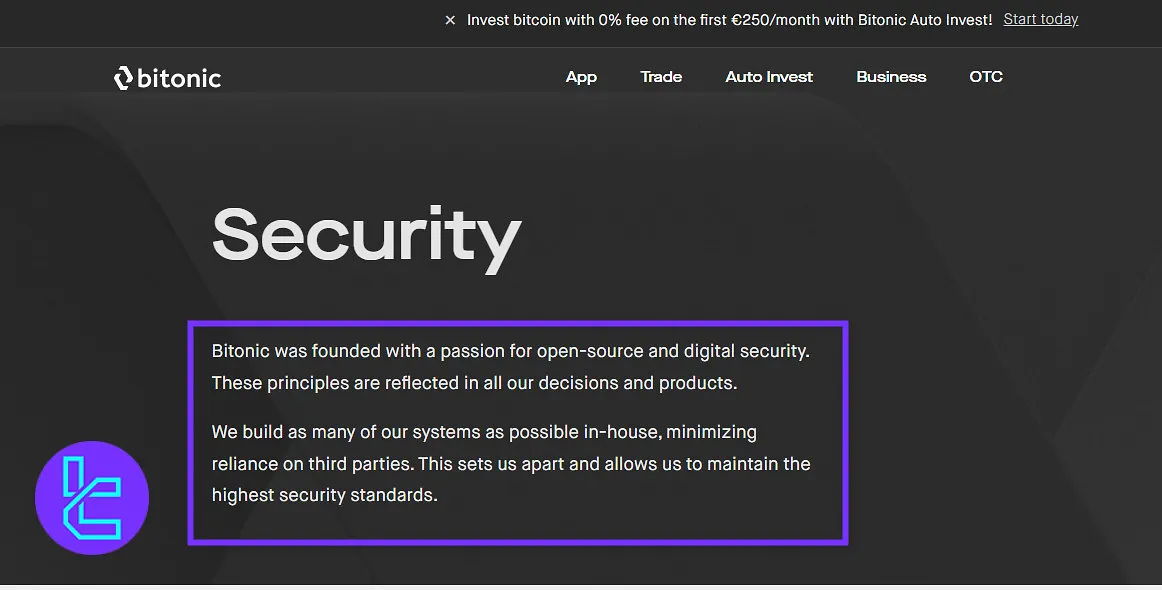This screenshot has height=590, width=1162.
Task: Click the "These principles are reflected" line
Action: point(474,383)
